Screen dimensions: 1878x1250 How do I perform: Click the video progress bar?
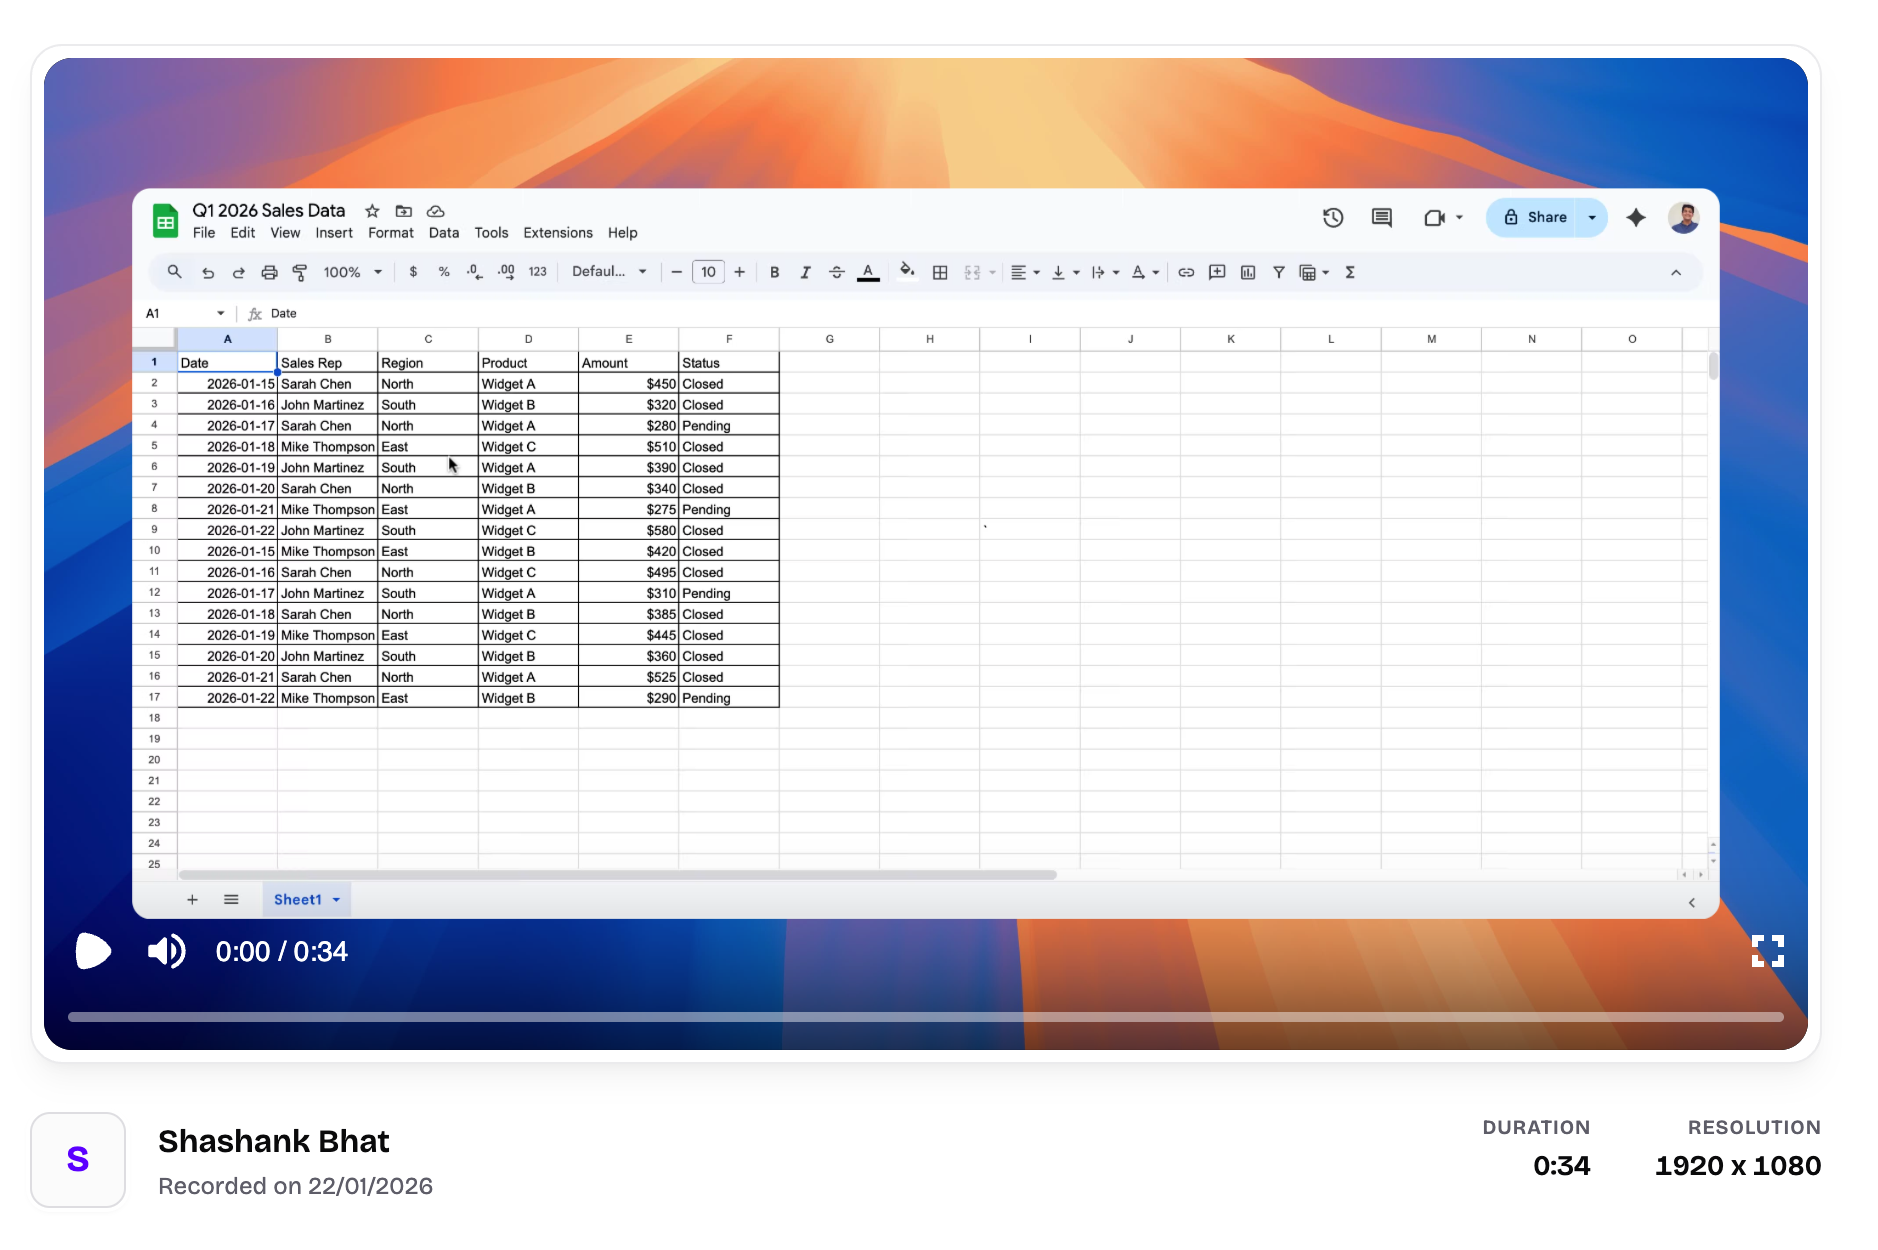click(x=925, y=1017)
